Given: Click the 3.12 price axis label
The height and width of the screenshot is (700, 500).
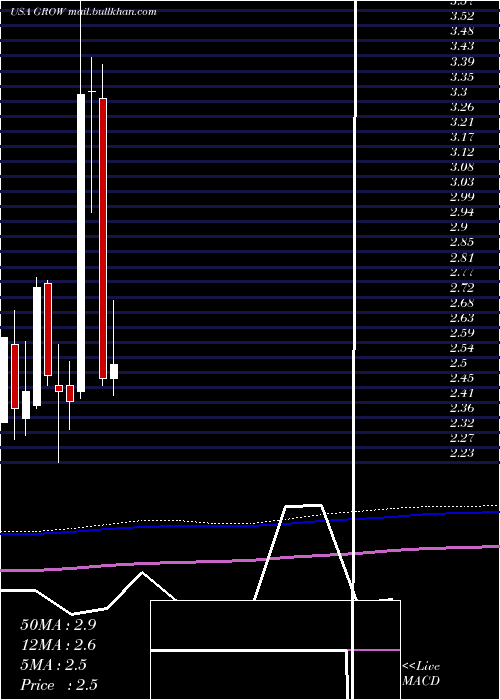Looking at the screenshot, I should [462, 152].
